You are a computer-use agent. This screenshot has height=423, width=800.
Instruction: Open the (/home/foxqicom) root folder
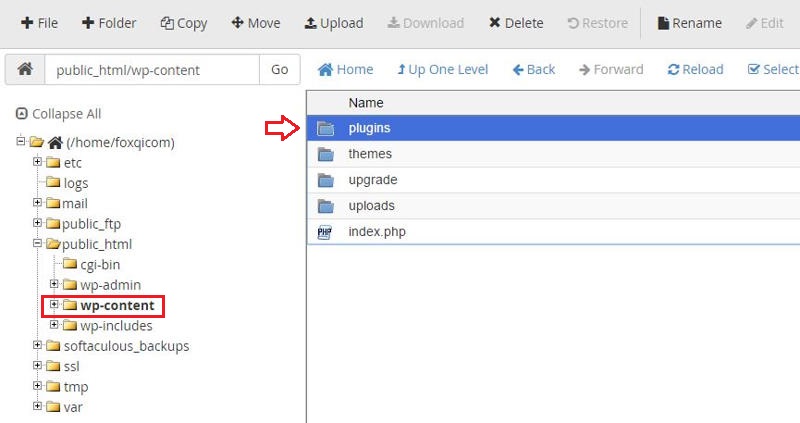pos(120,142)
